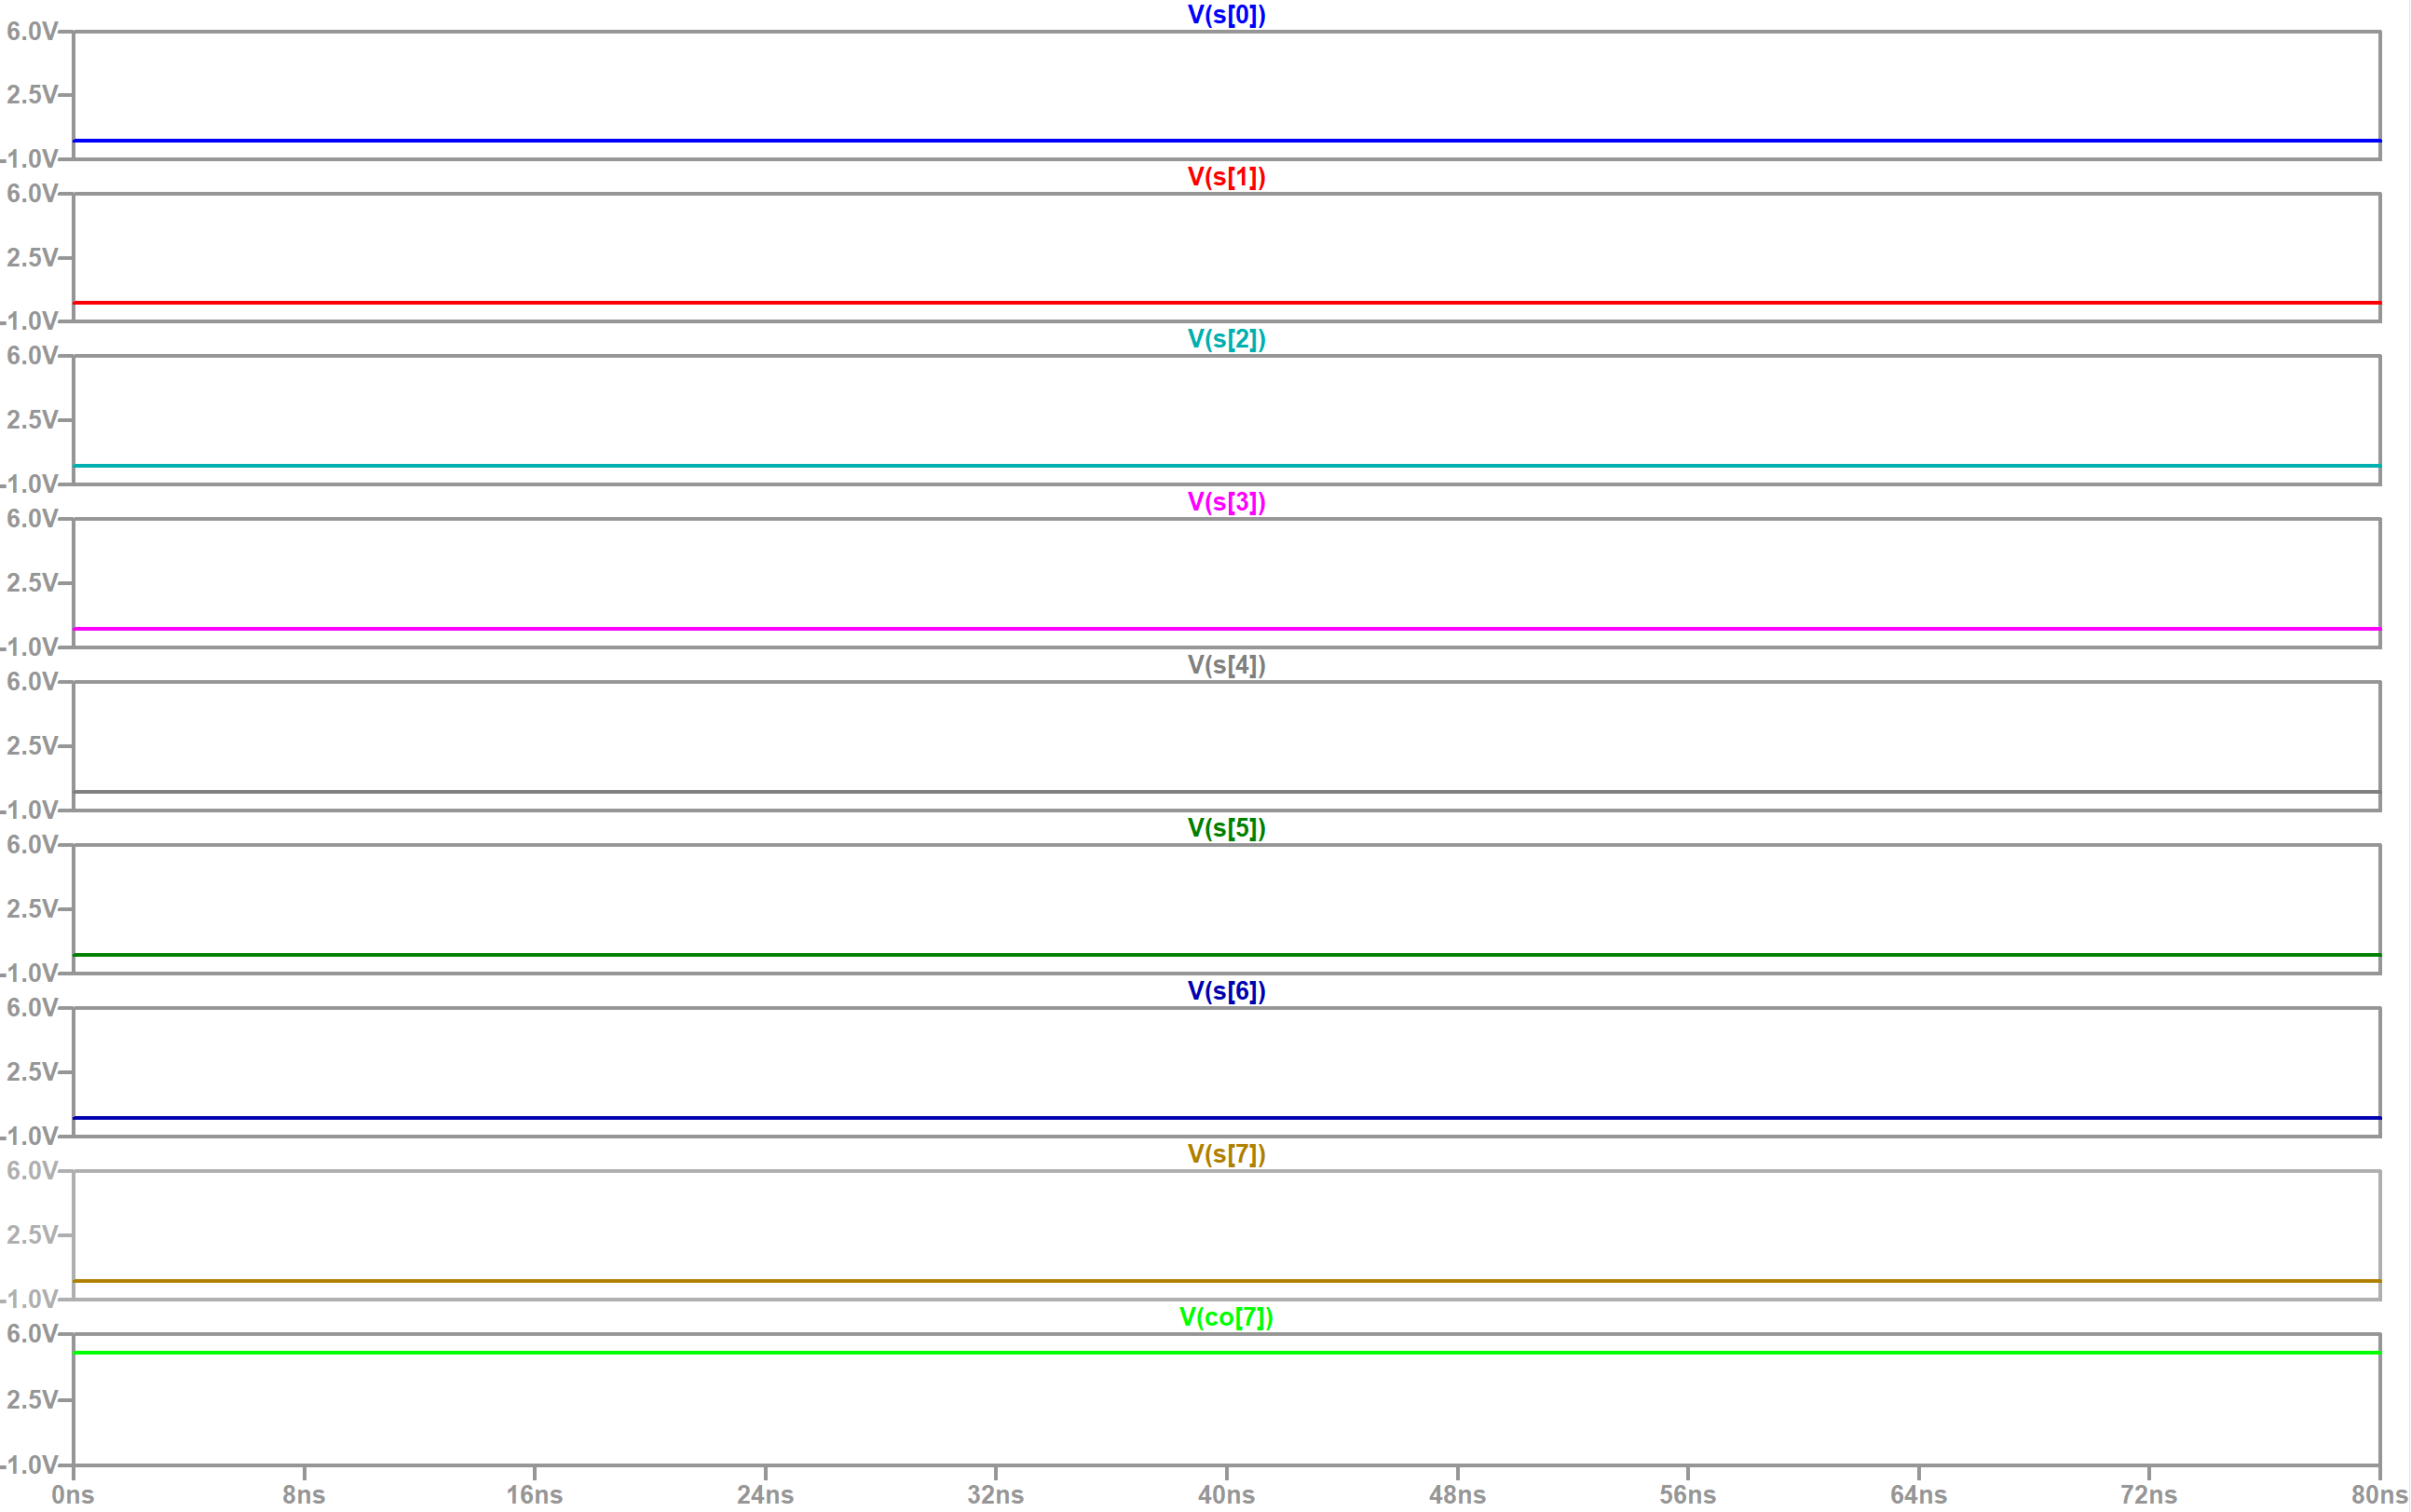Click the V(co[7]) trace label
This screenshot has height=1512, width=2411.
point(1226,1317)
